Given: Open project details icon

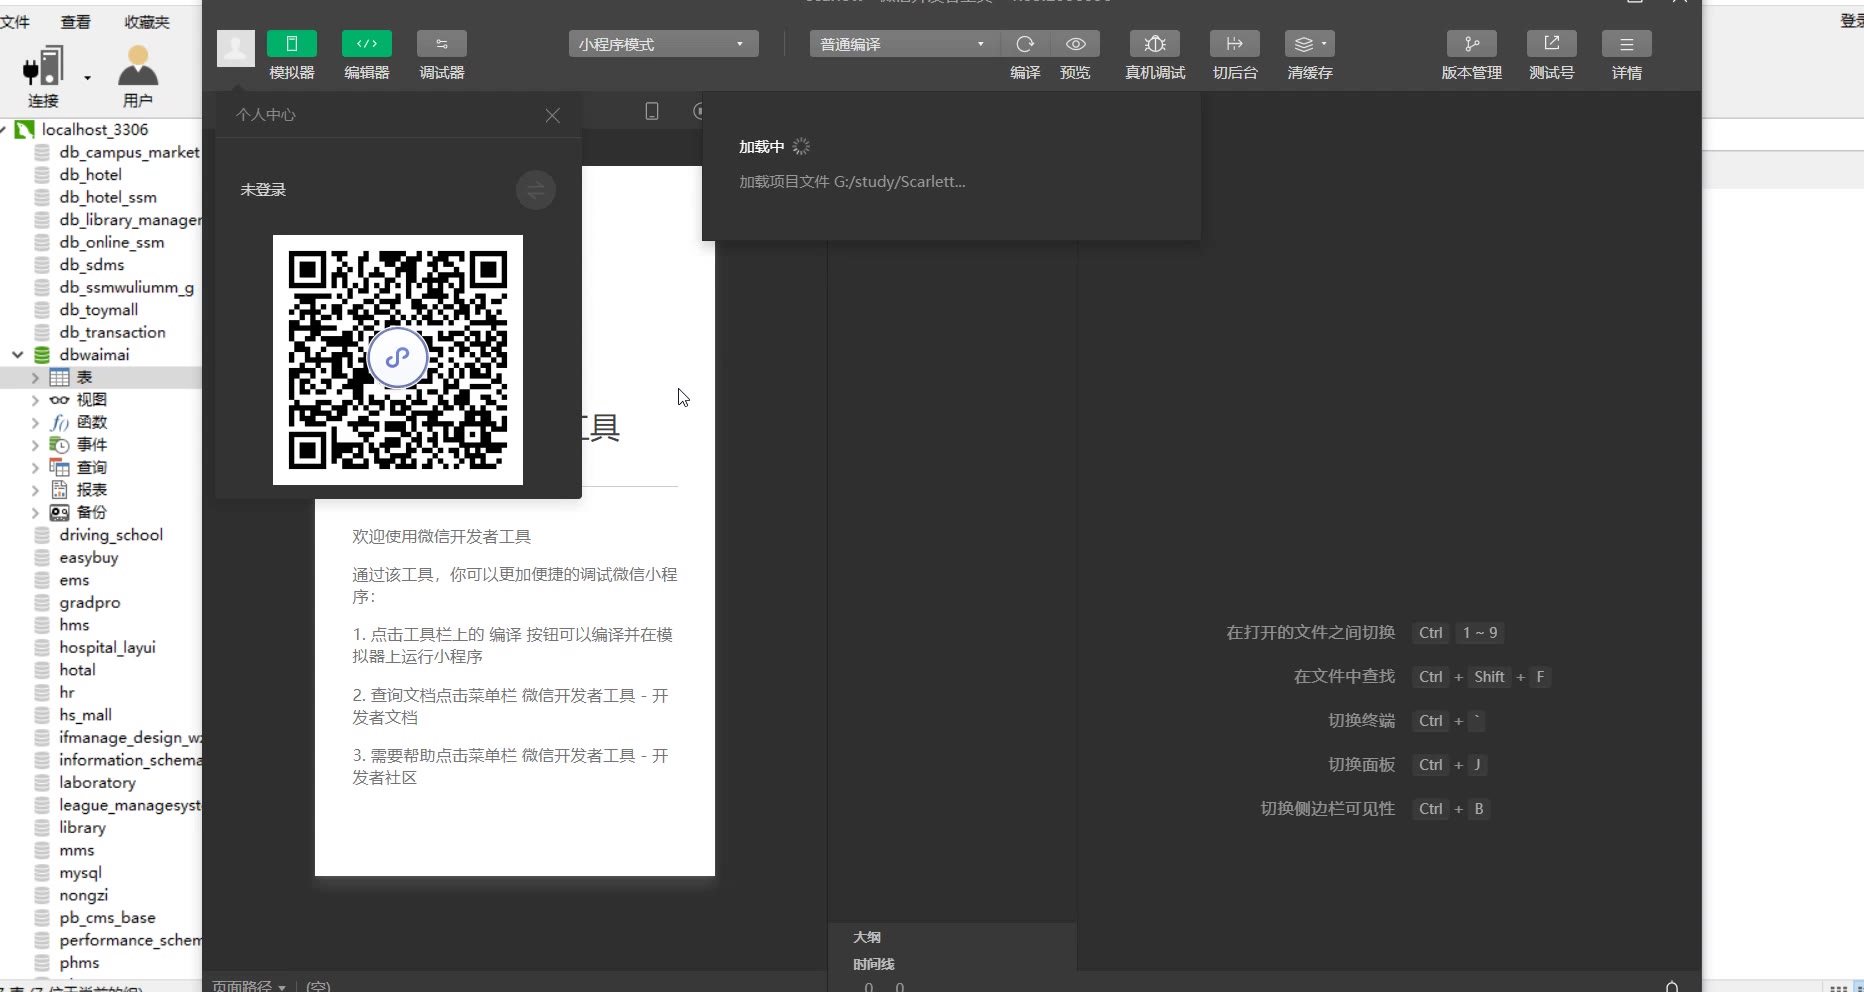Looking at the screenshot, I should pyautogui.click(x=1626, y=44).
